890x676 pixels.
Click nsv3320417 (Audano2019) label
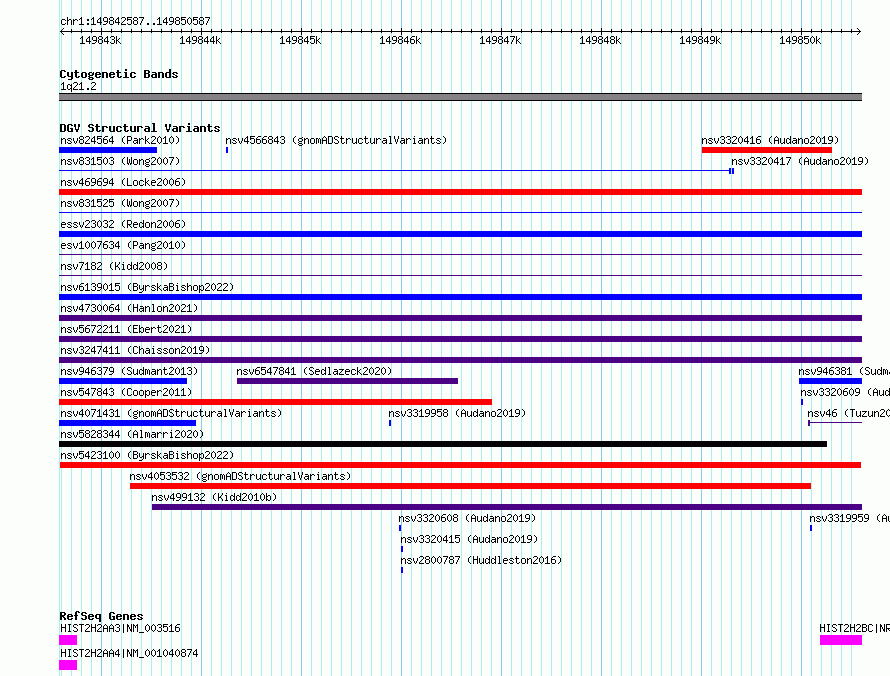coord(800,161)
